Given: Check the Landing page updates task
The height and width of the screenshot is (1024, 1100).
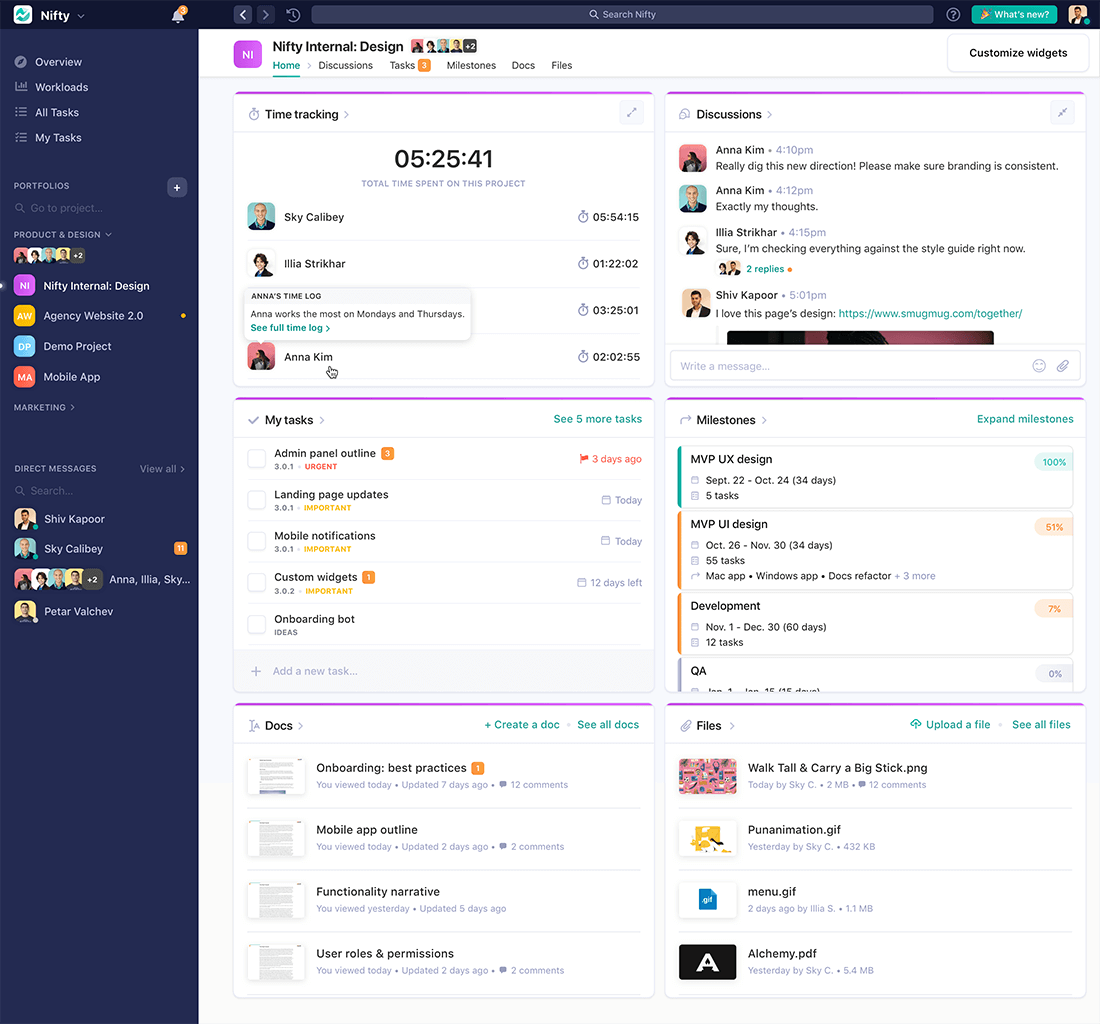Looking at the screenshot, I should [x=257, y=500].
